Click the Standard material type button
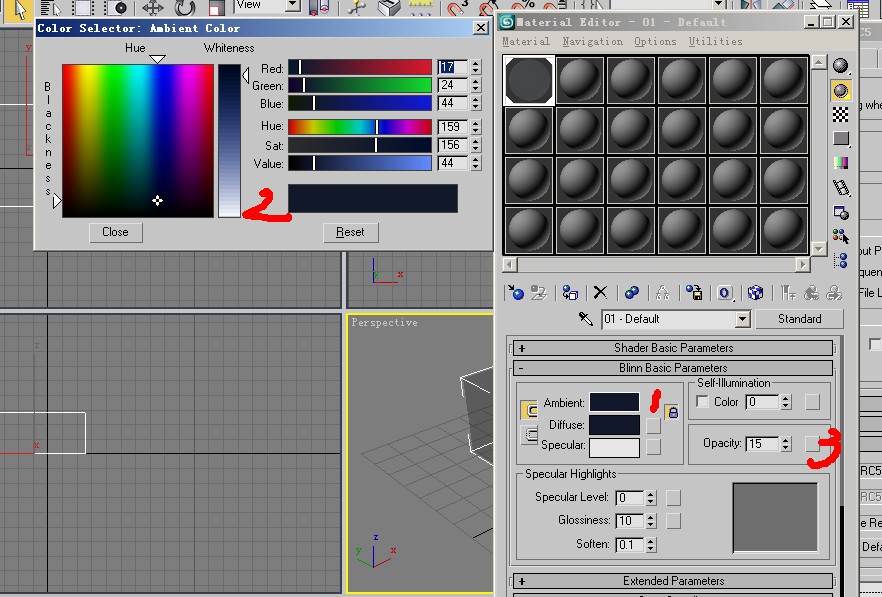Image resolution: width=882 pixels, height=597 pixels. [x=799, y=319]
